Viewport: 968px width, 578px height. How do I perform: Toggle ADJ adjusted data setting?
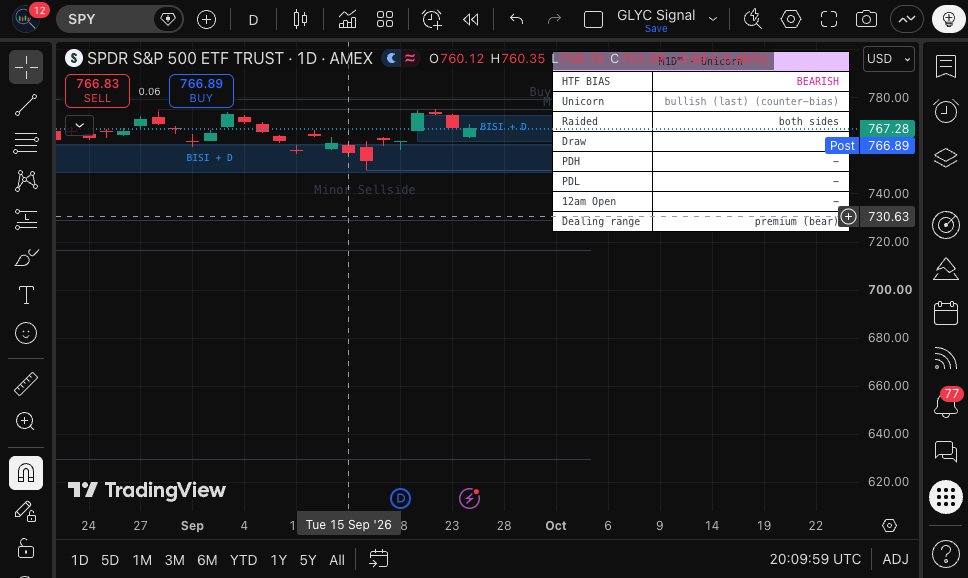tap(895, 559)
